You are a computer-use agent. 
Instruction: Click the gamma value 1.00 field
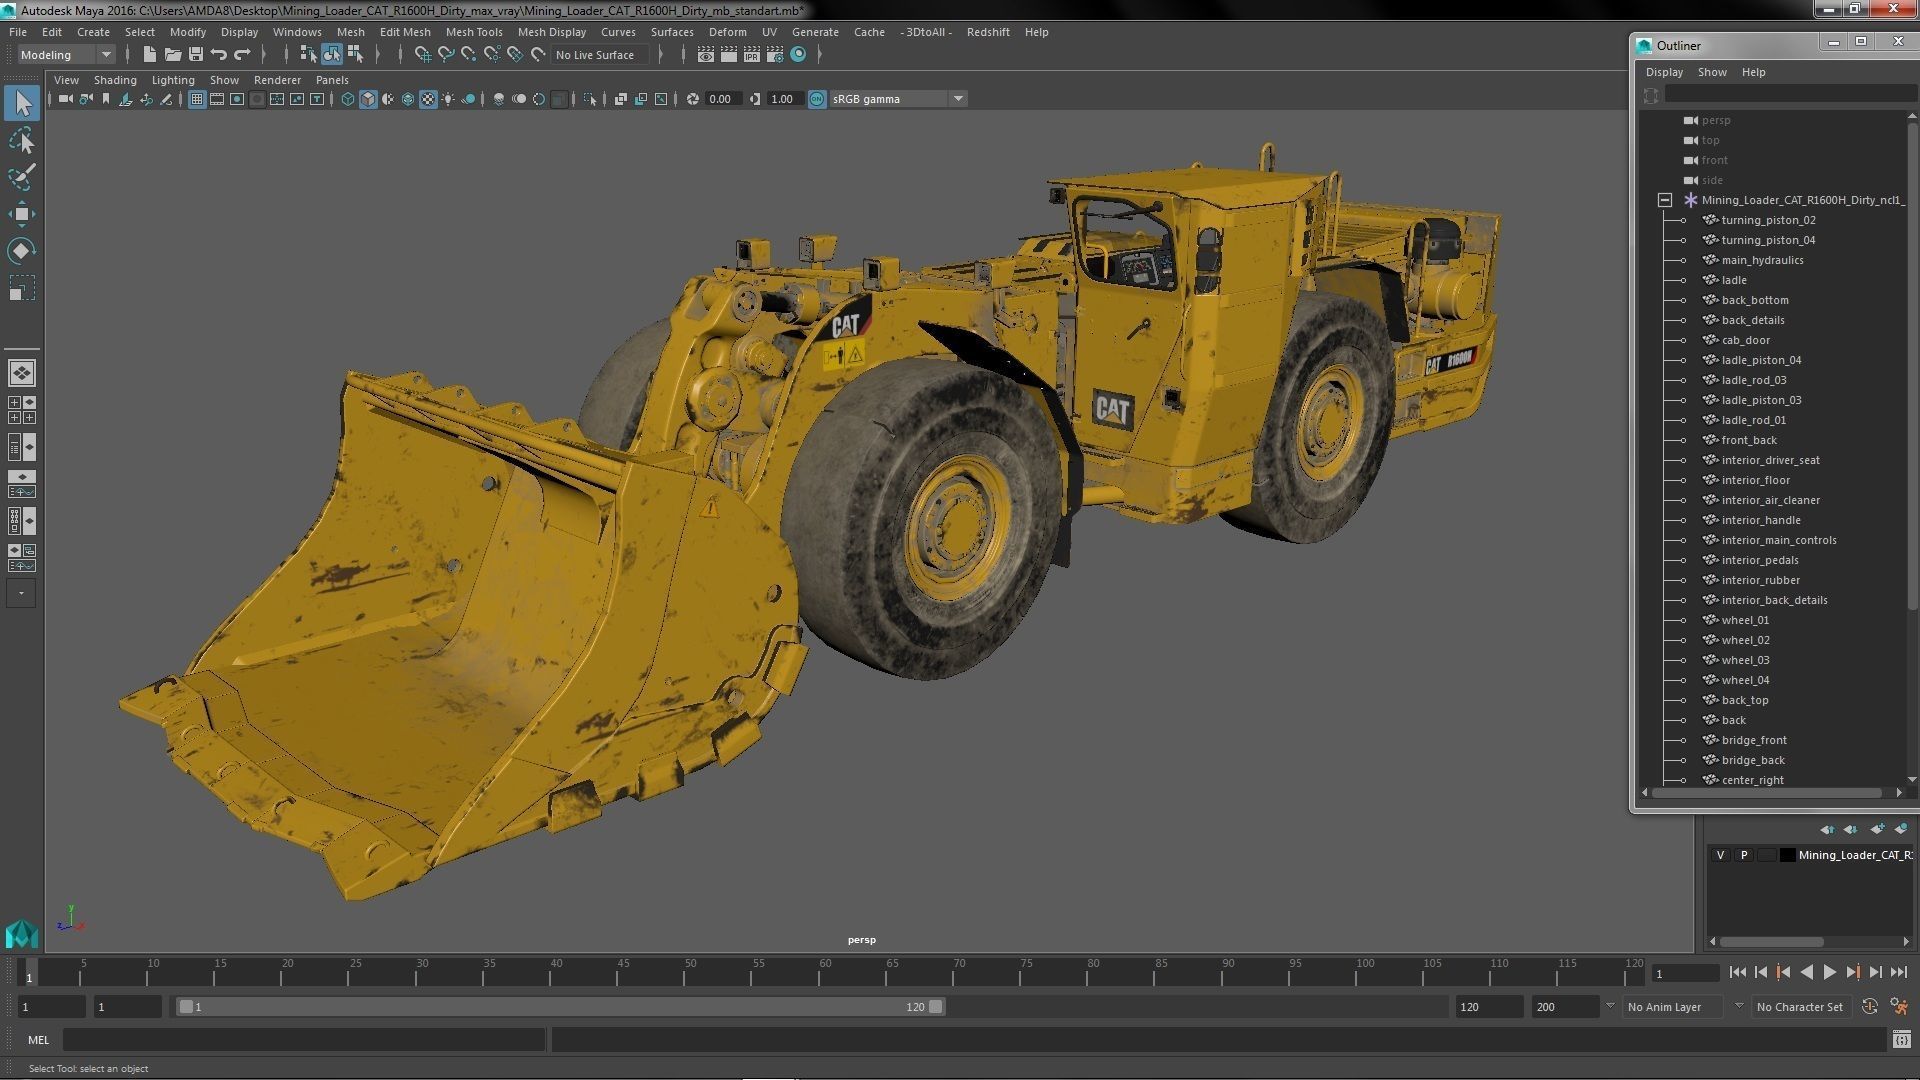pyautogui.click(x=783, y=99)
